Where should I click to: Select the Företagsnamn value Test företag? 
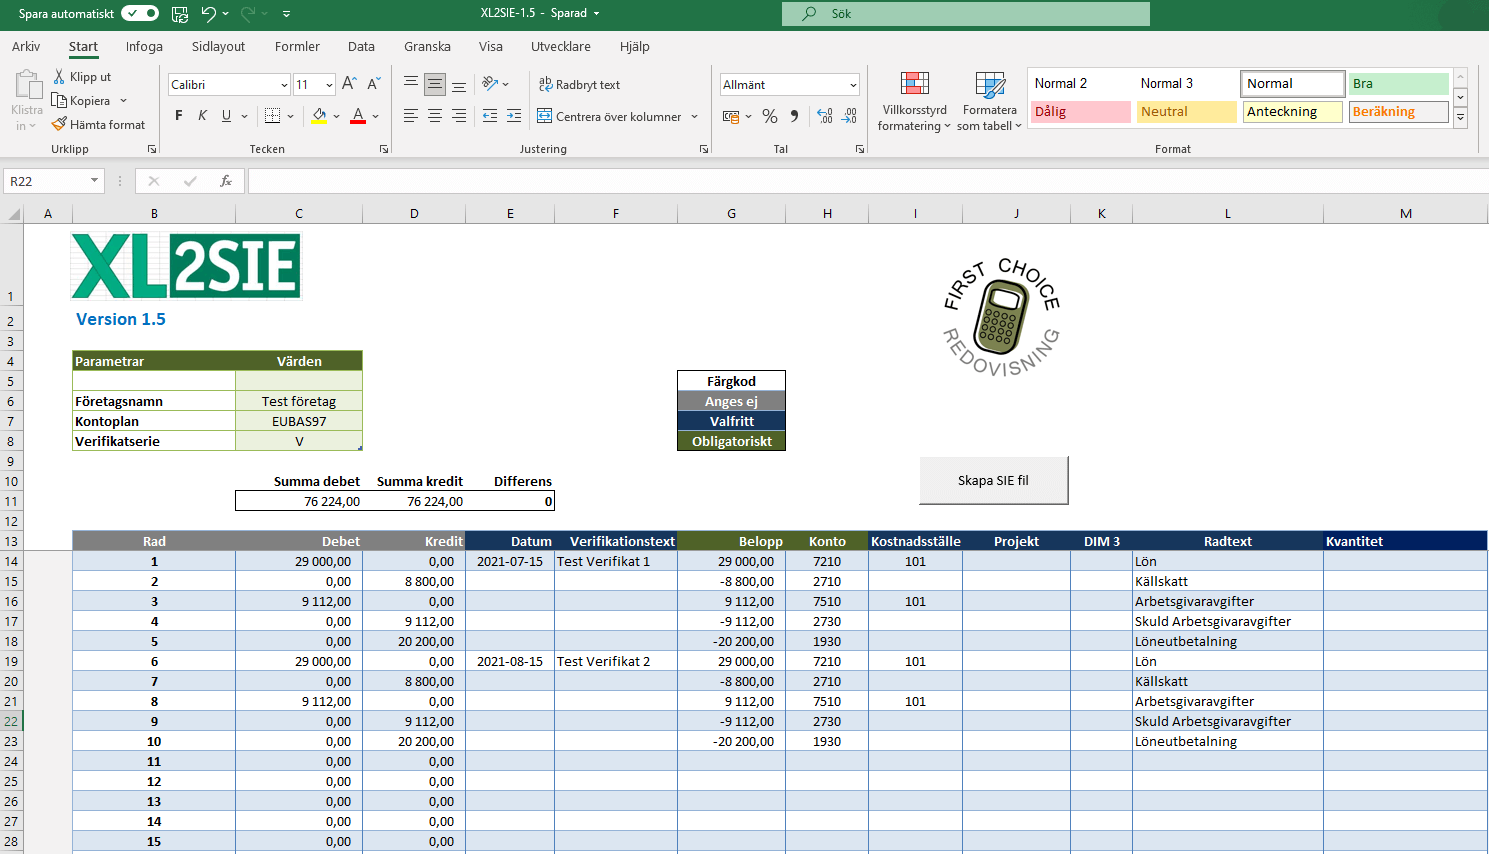(299, 401)
